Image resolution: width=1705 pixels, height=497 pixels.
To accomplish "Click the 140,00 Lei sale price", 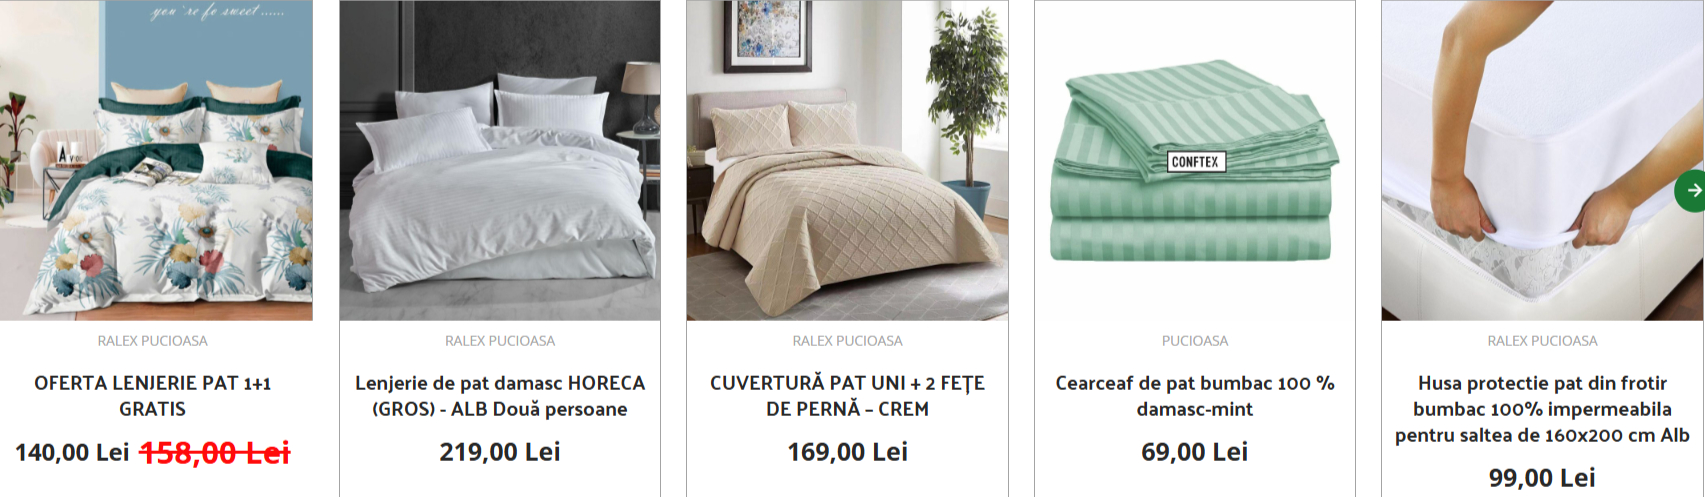I will coord(72,453).
